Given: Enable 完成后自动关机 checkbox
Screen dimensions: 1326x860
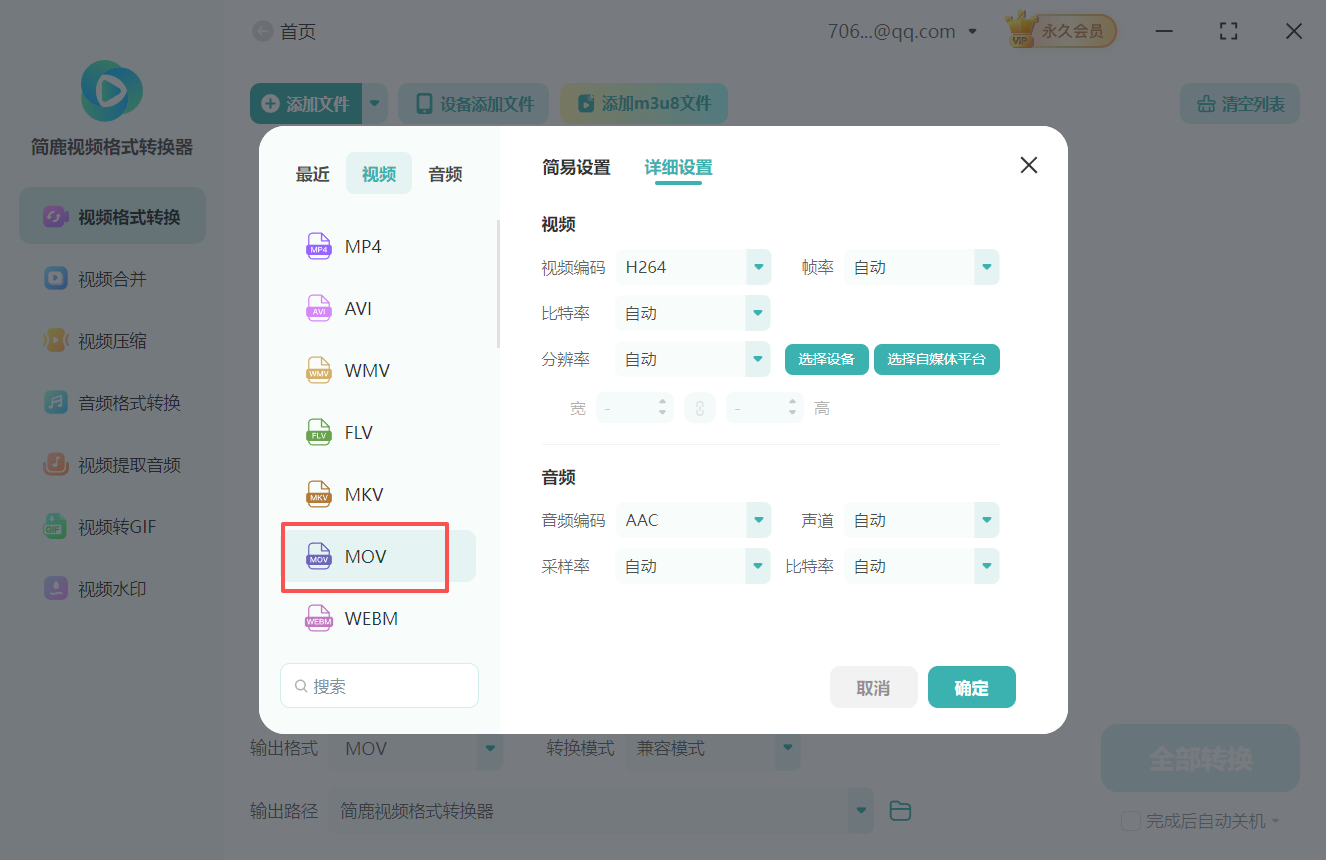Looking at the screenshot, I should (x=1131, y=820).
